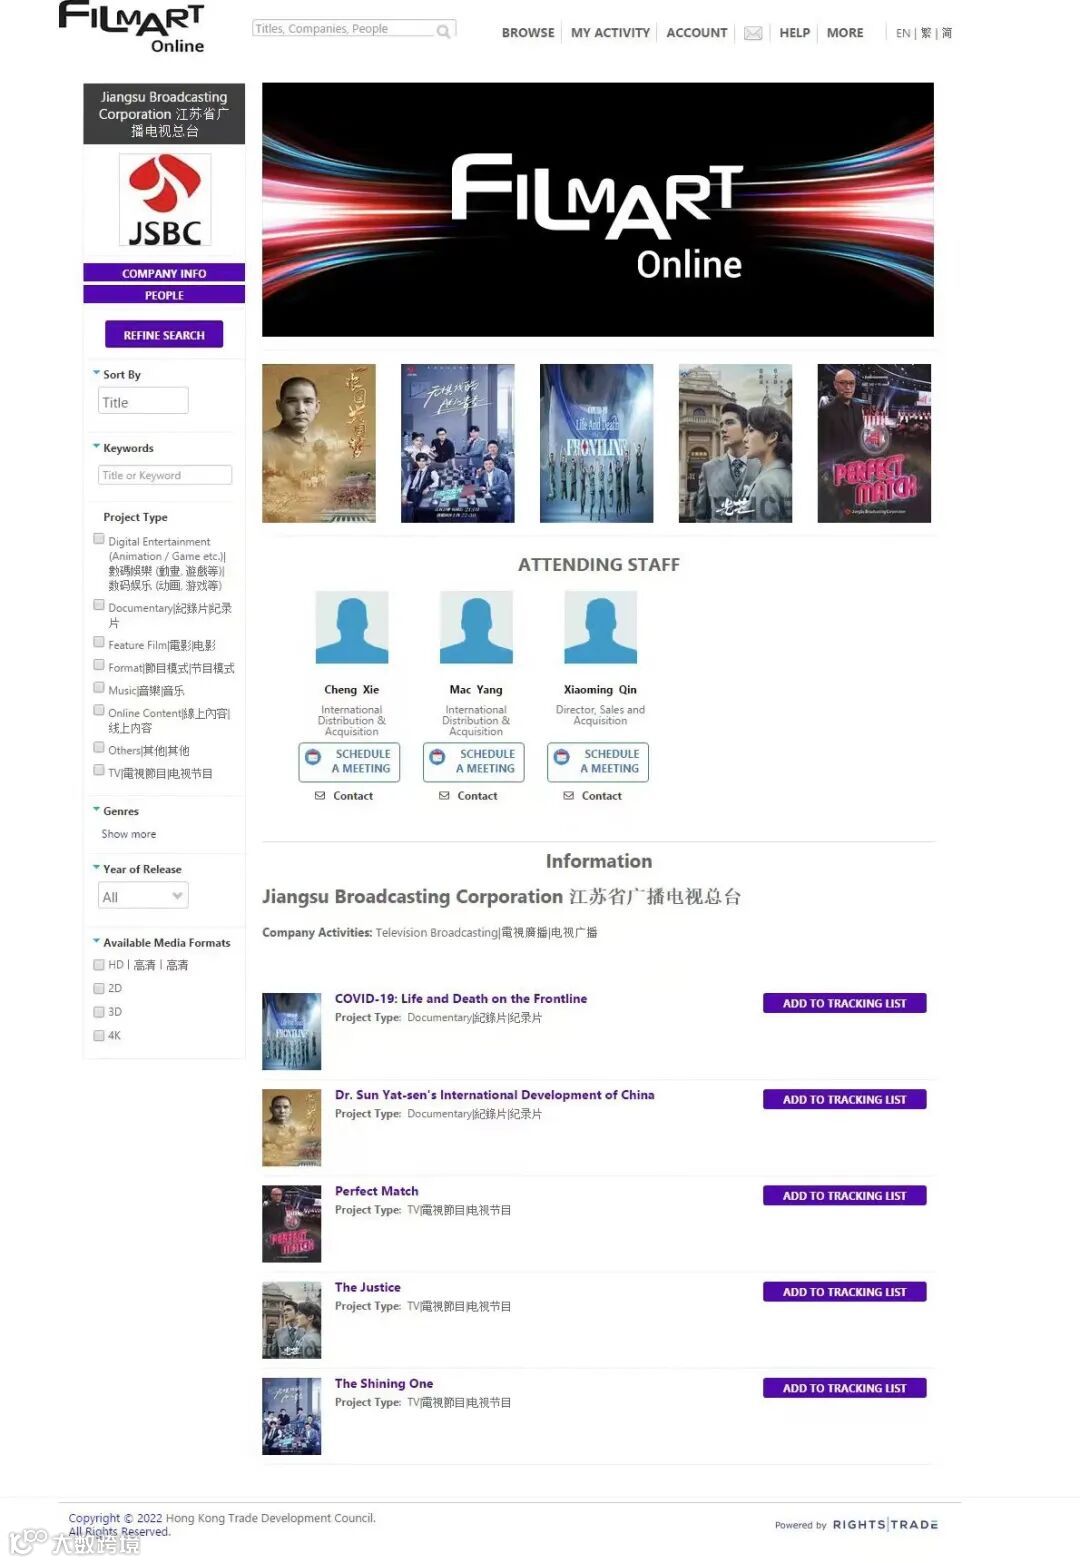Click the calendar icon in Xiaoming Qin's schedule button

pyautogui.click(x=561, y=757)
